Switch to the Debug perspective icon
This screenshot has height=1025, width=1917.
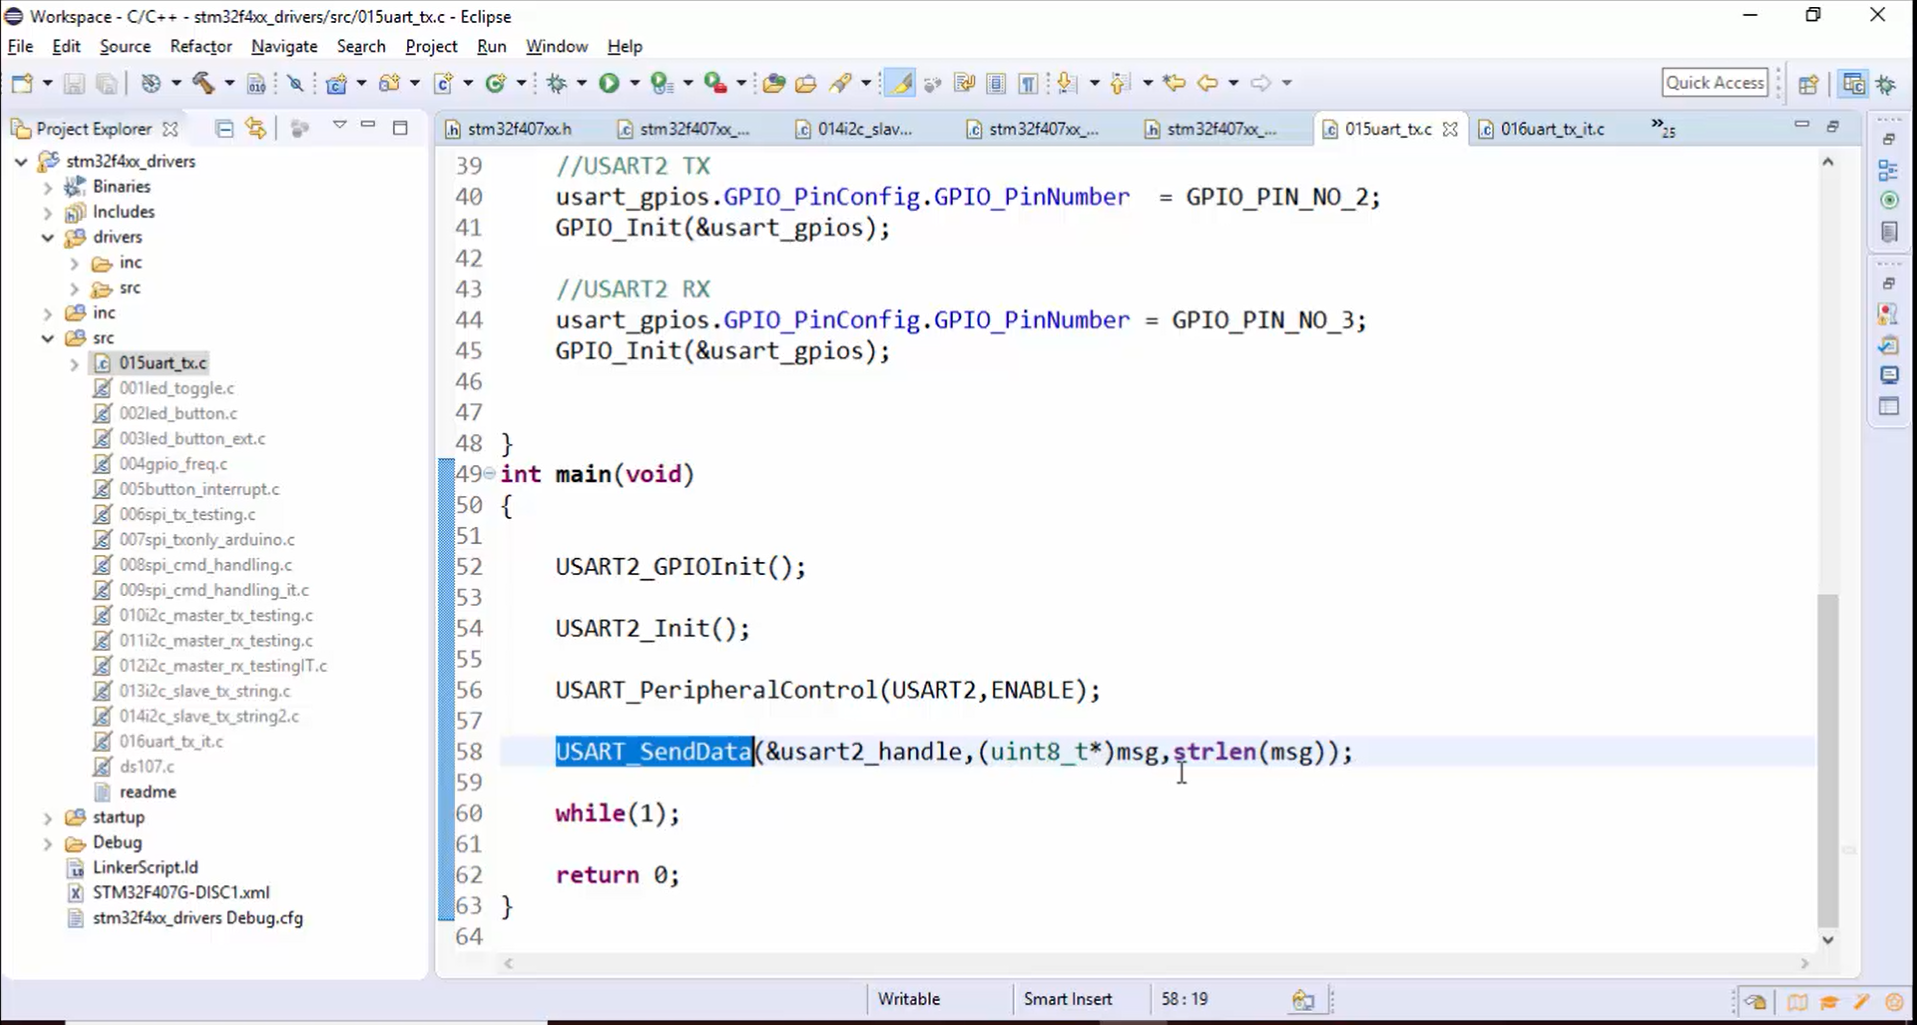coord(1886,84)
